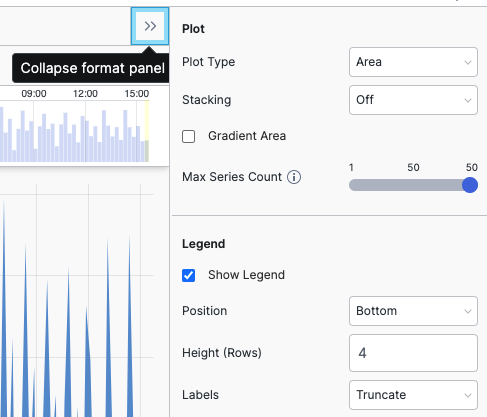Click the 12:00 mark on timeline minimap

point(85,94)
